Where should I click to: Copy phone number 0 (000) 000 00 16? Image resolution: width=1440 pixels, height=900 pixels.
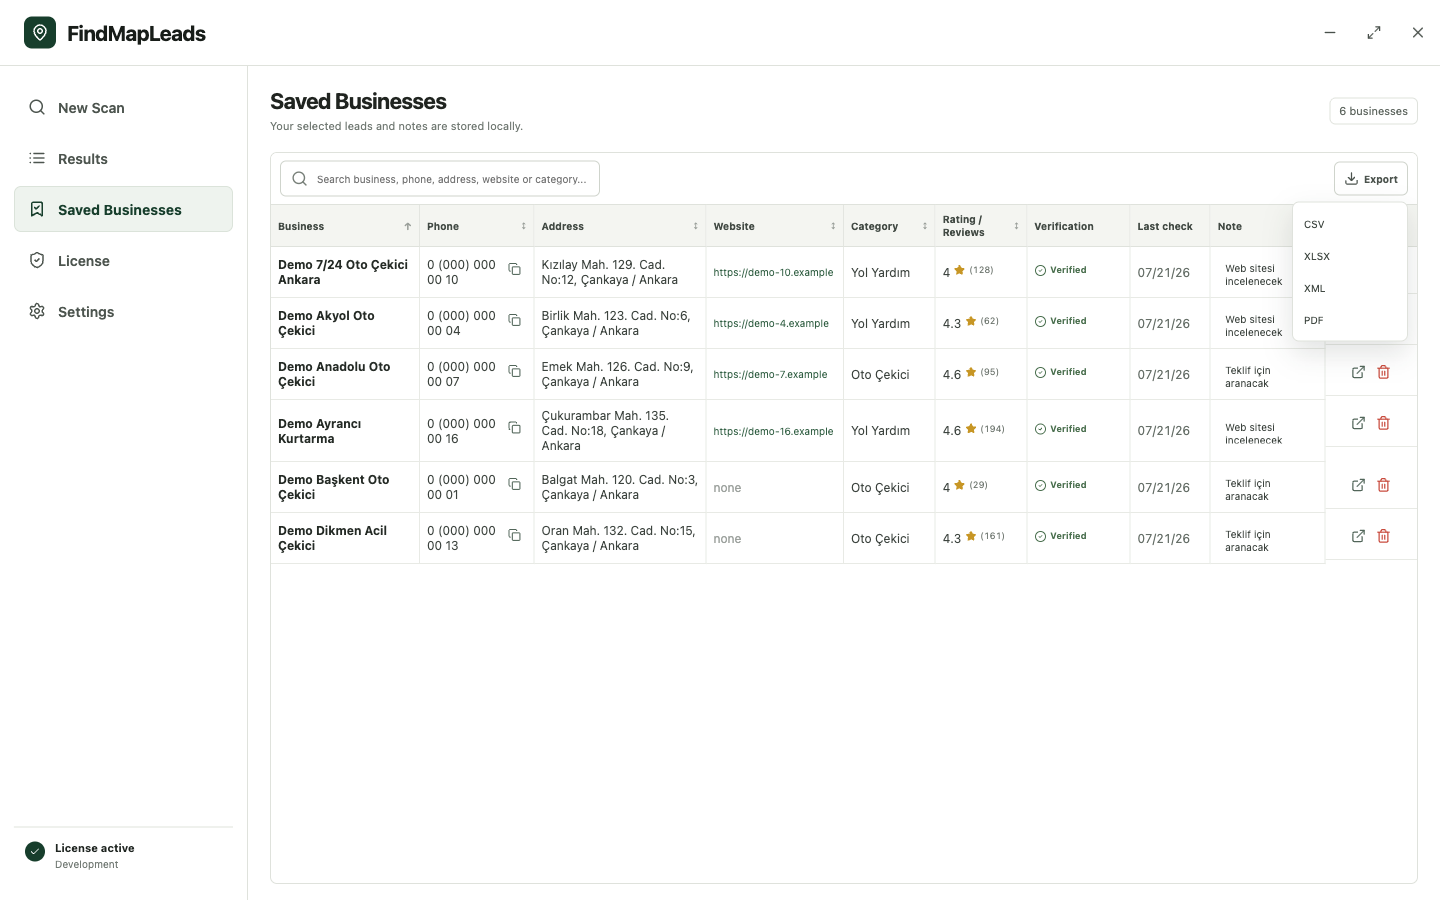(514, 427)
